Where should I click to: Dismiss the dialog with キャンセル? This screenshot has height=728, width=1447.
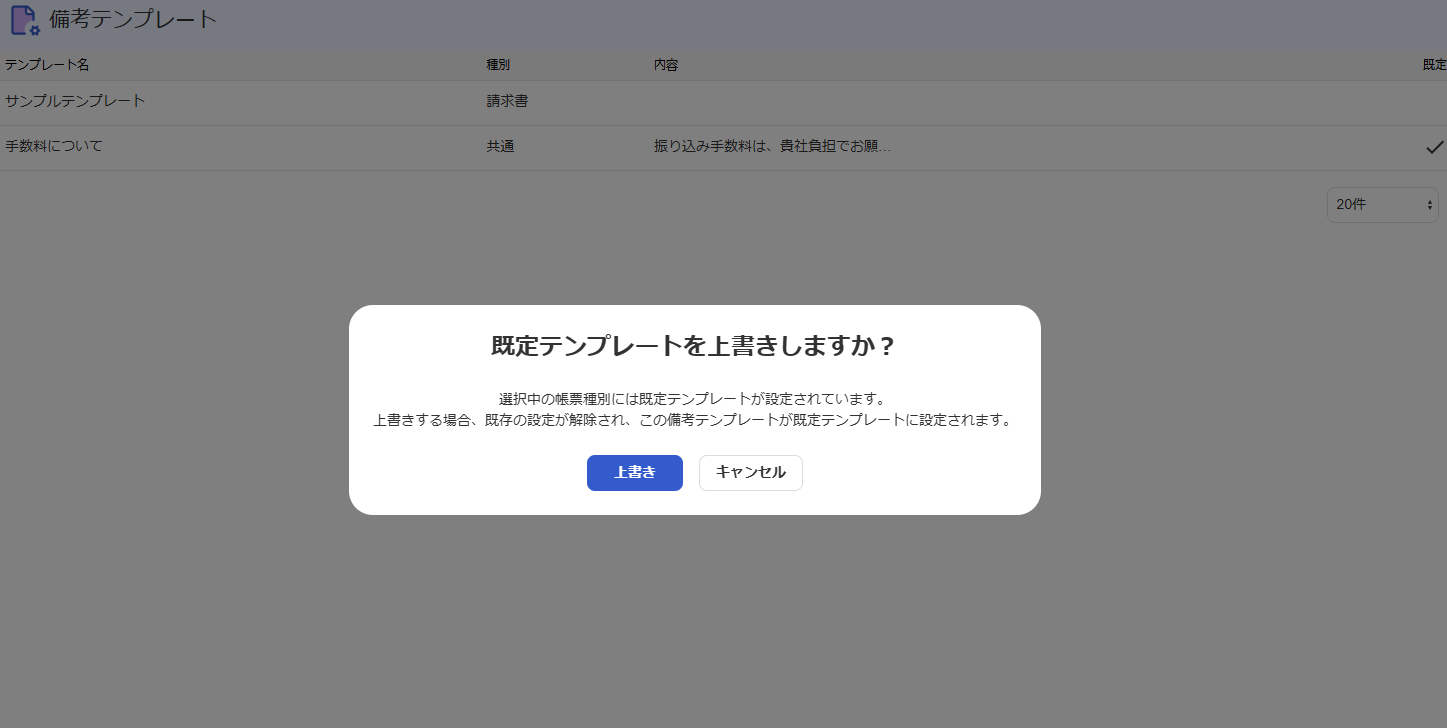tap(750, 473)
